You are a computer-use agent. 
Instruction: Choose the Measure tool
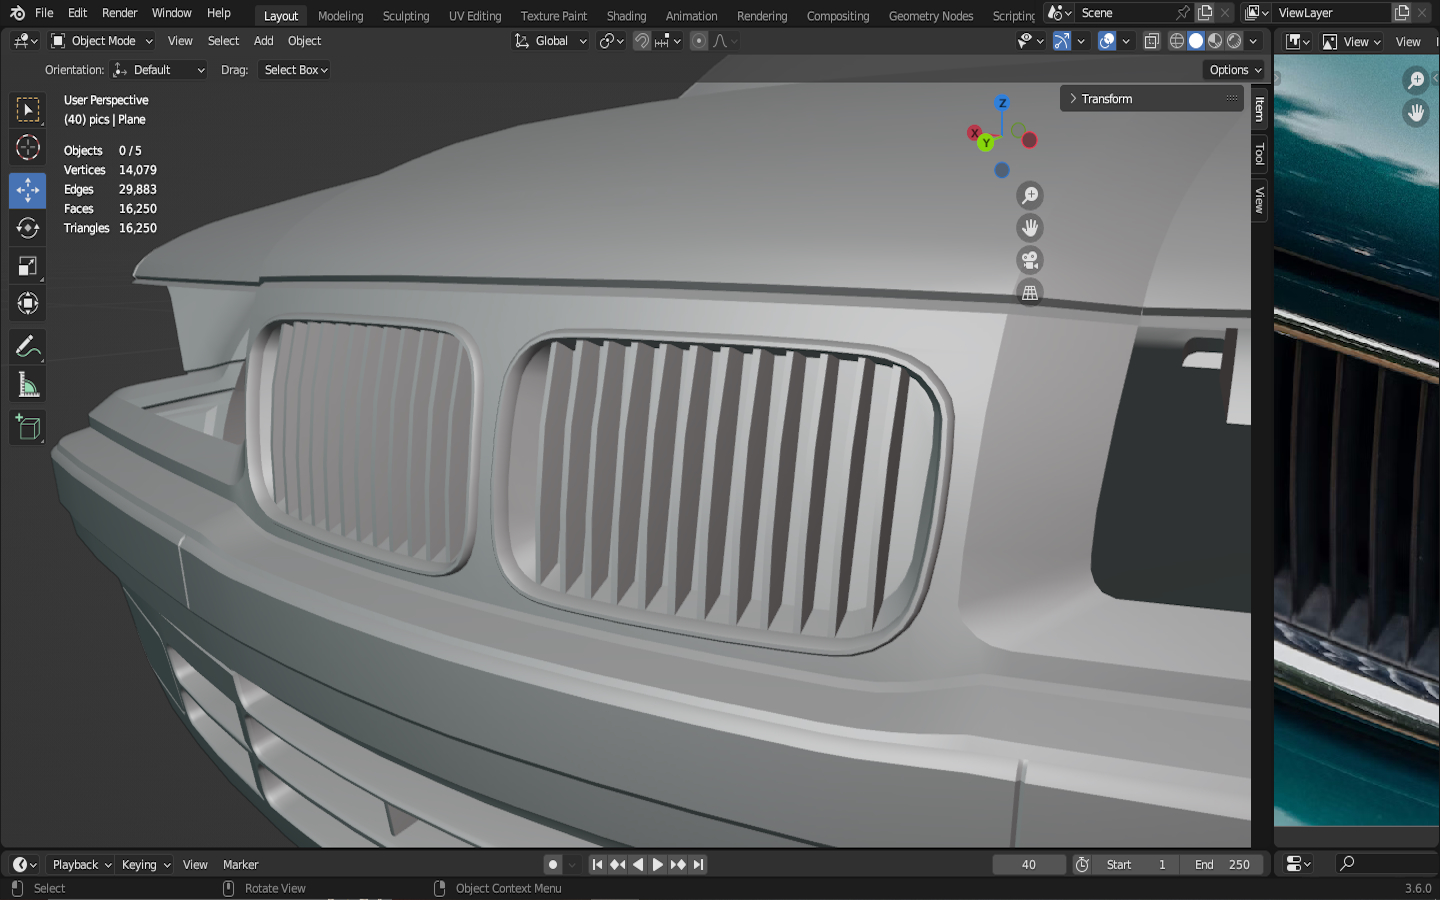(x=28, y=385)
